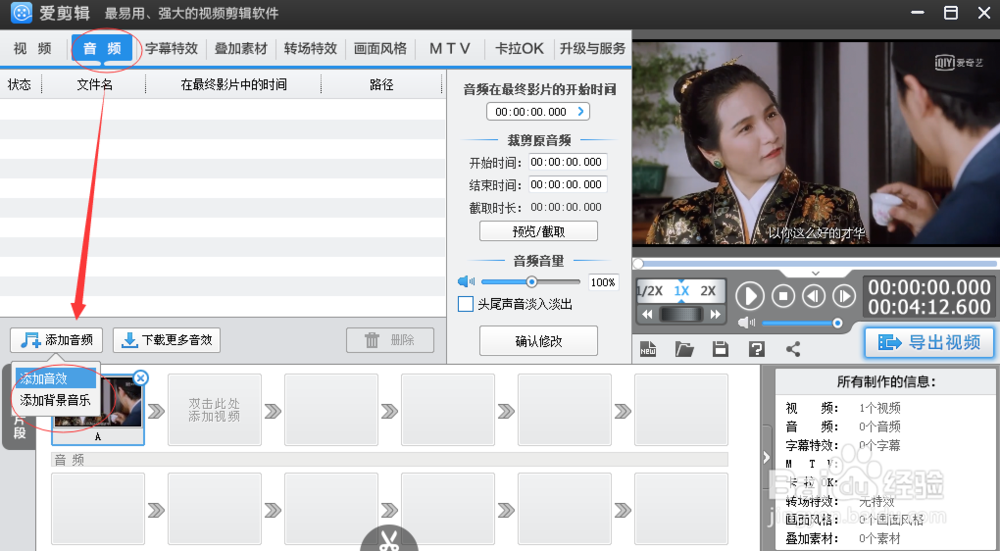Step to previous frame
The image size is (1000, 551).
[x=813, y=296]
